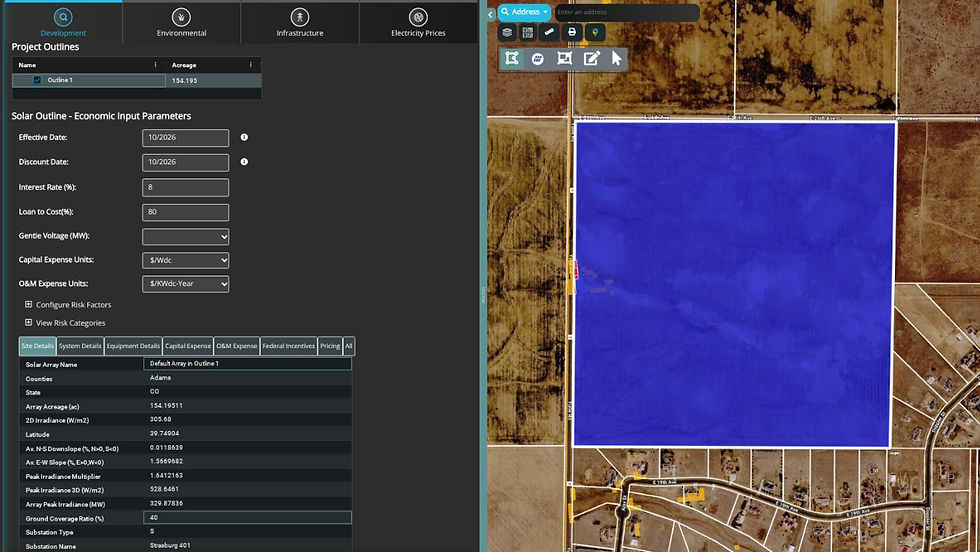Open Name column options menu

tap(156, 64)
